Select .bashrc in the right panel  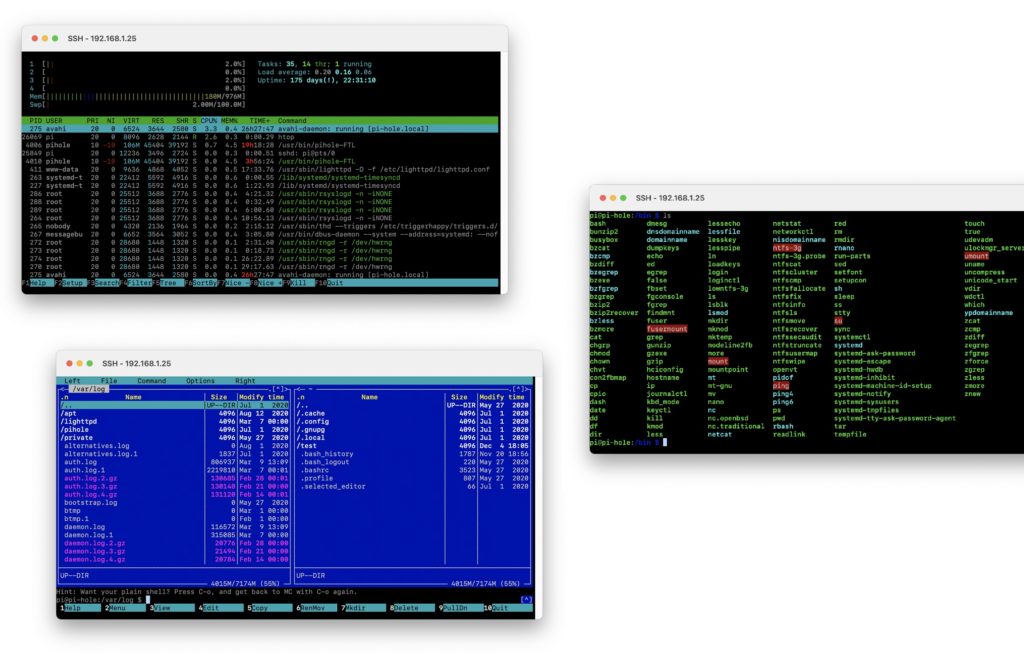pos(413,470)
